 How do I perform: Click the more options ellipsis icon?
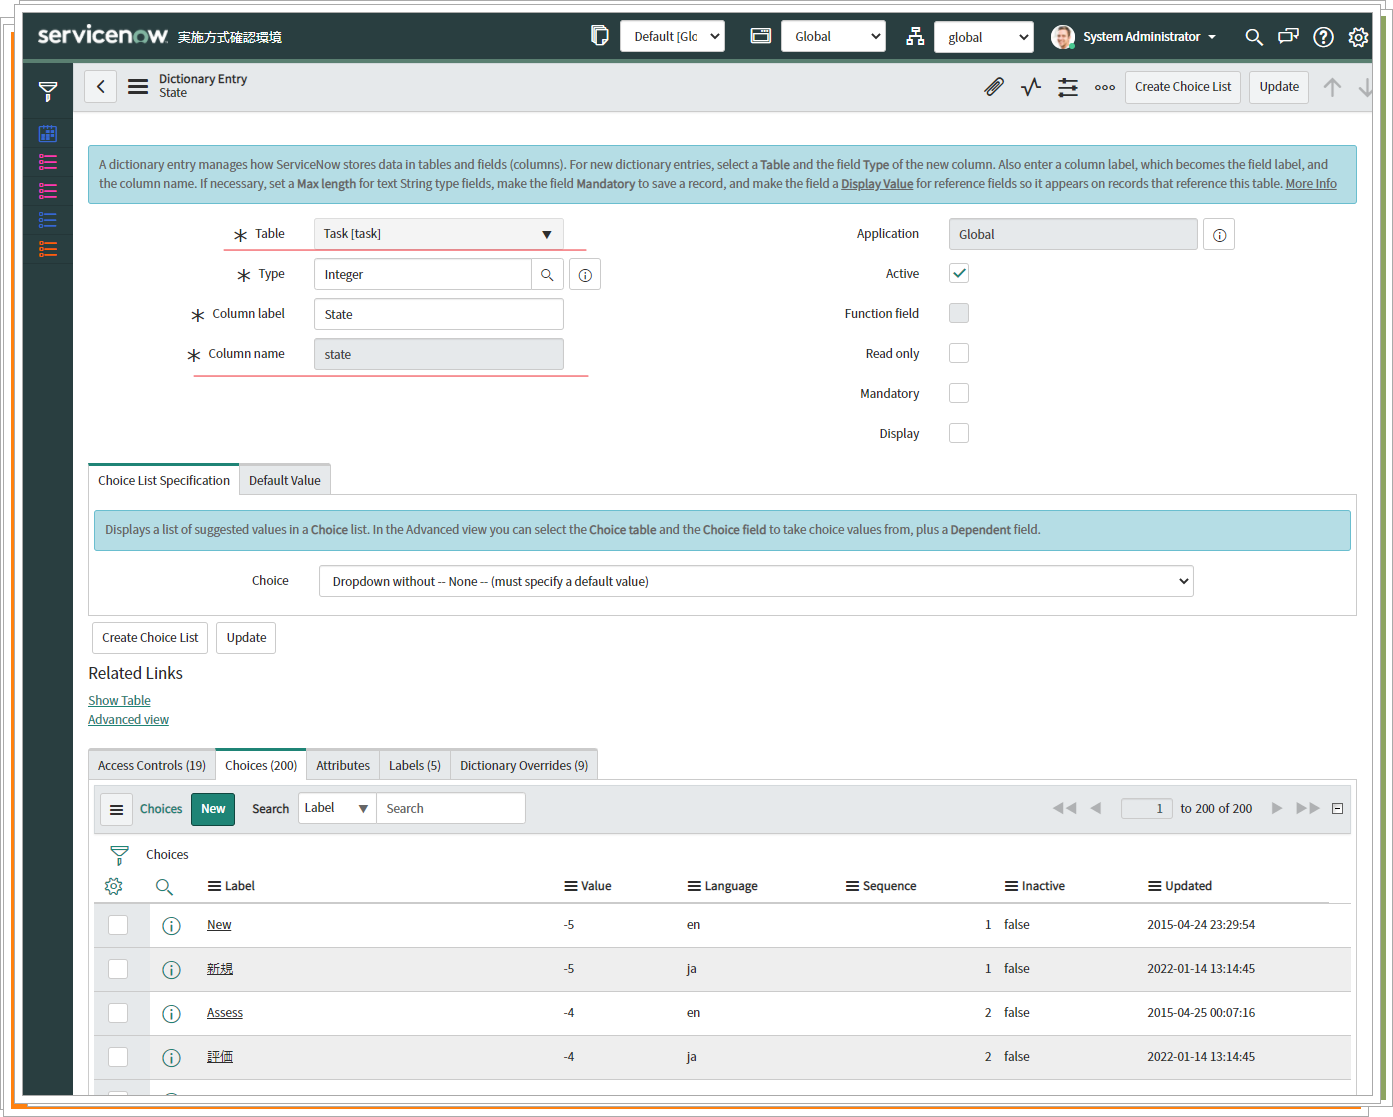(x=1104, y=87)
